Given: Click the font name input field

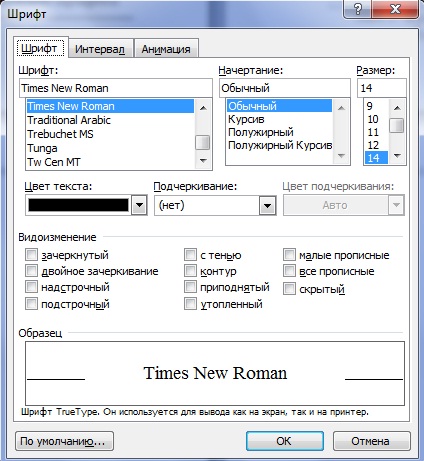Looking at the screenshot, I should click(x=116, y=88).
